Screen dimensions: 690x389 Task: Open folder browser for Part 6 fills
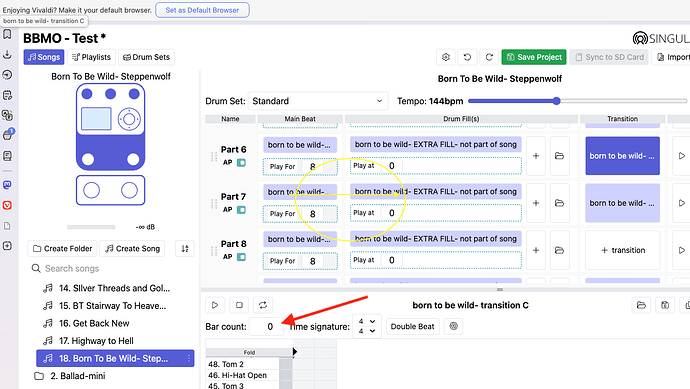[559, 156]
